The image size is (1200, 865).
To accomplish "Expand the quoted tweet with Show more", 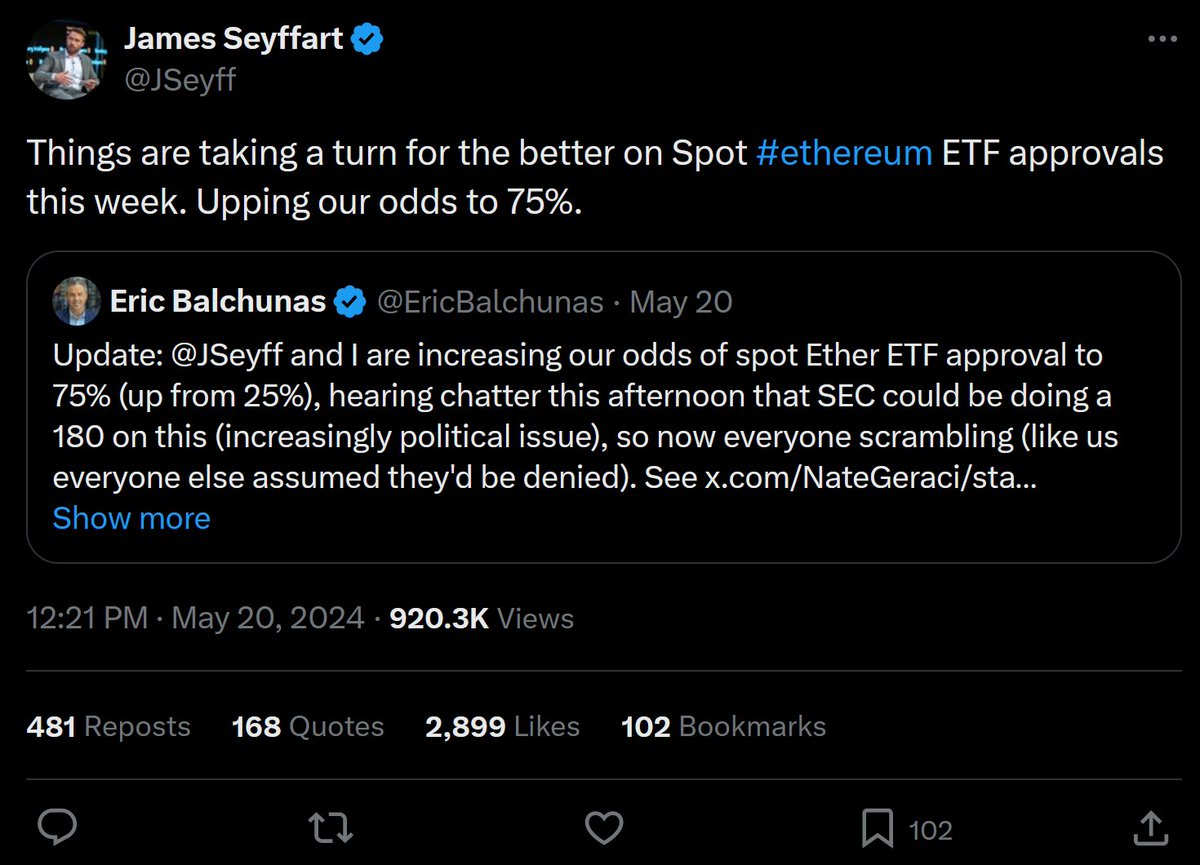I will tap(131, 518).
